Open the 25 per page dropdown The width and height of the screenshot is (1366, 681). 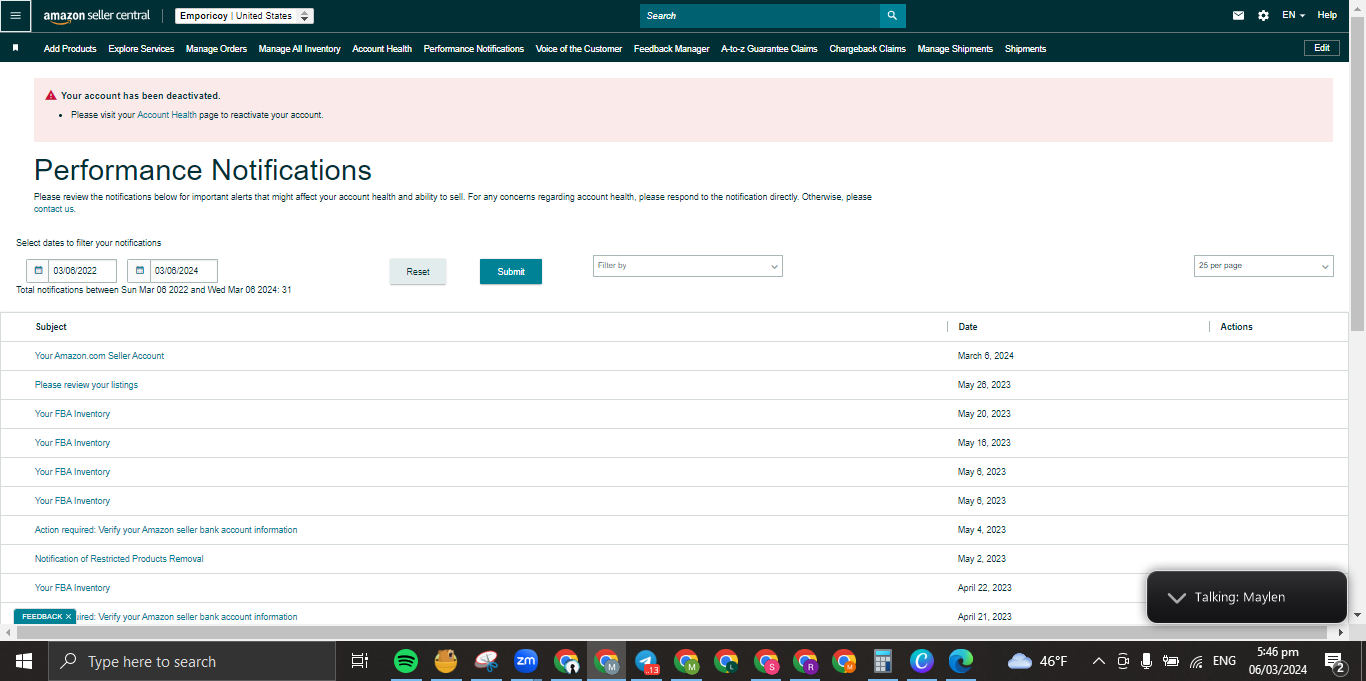click(1264, 266)
